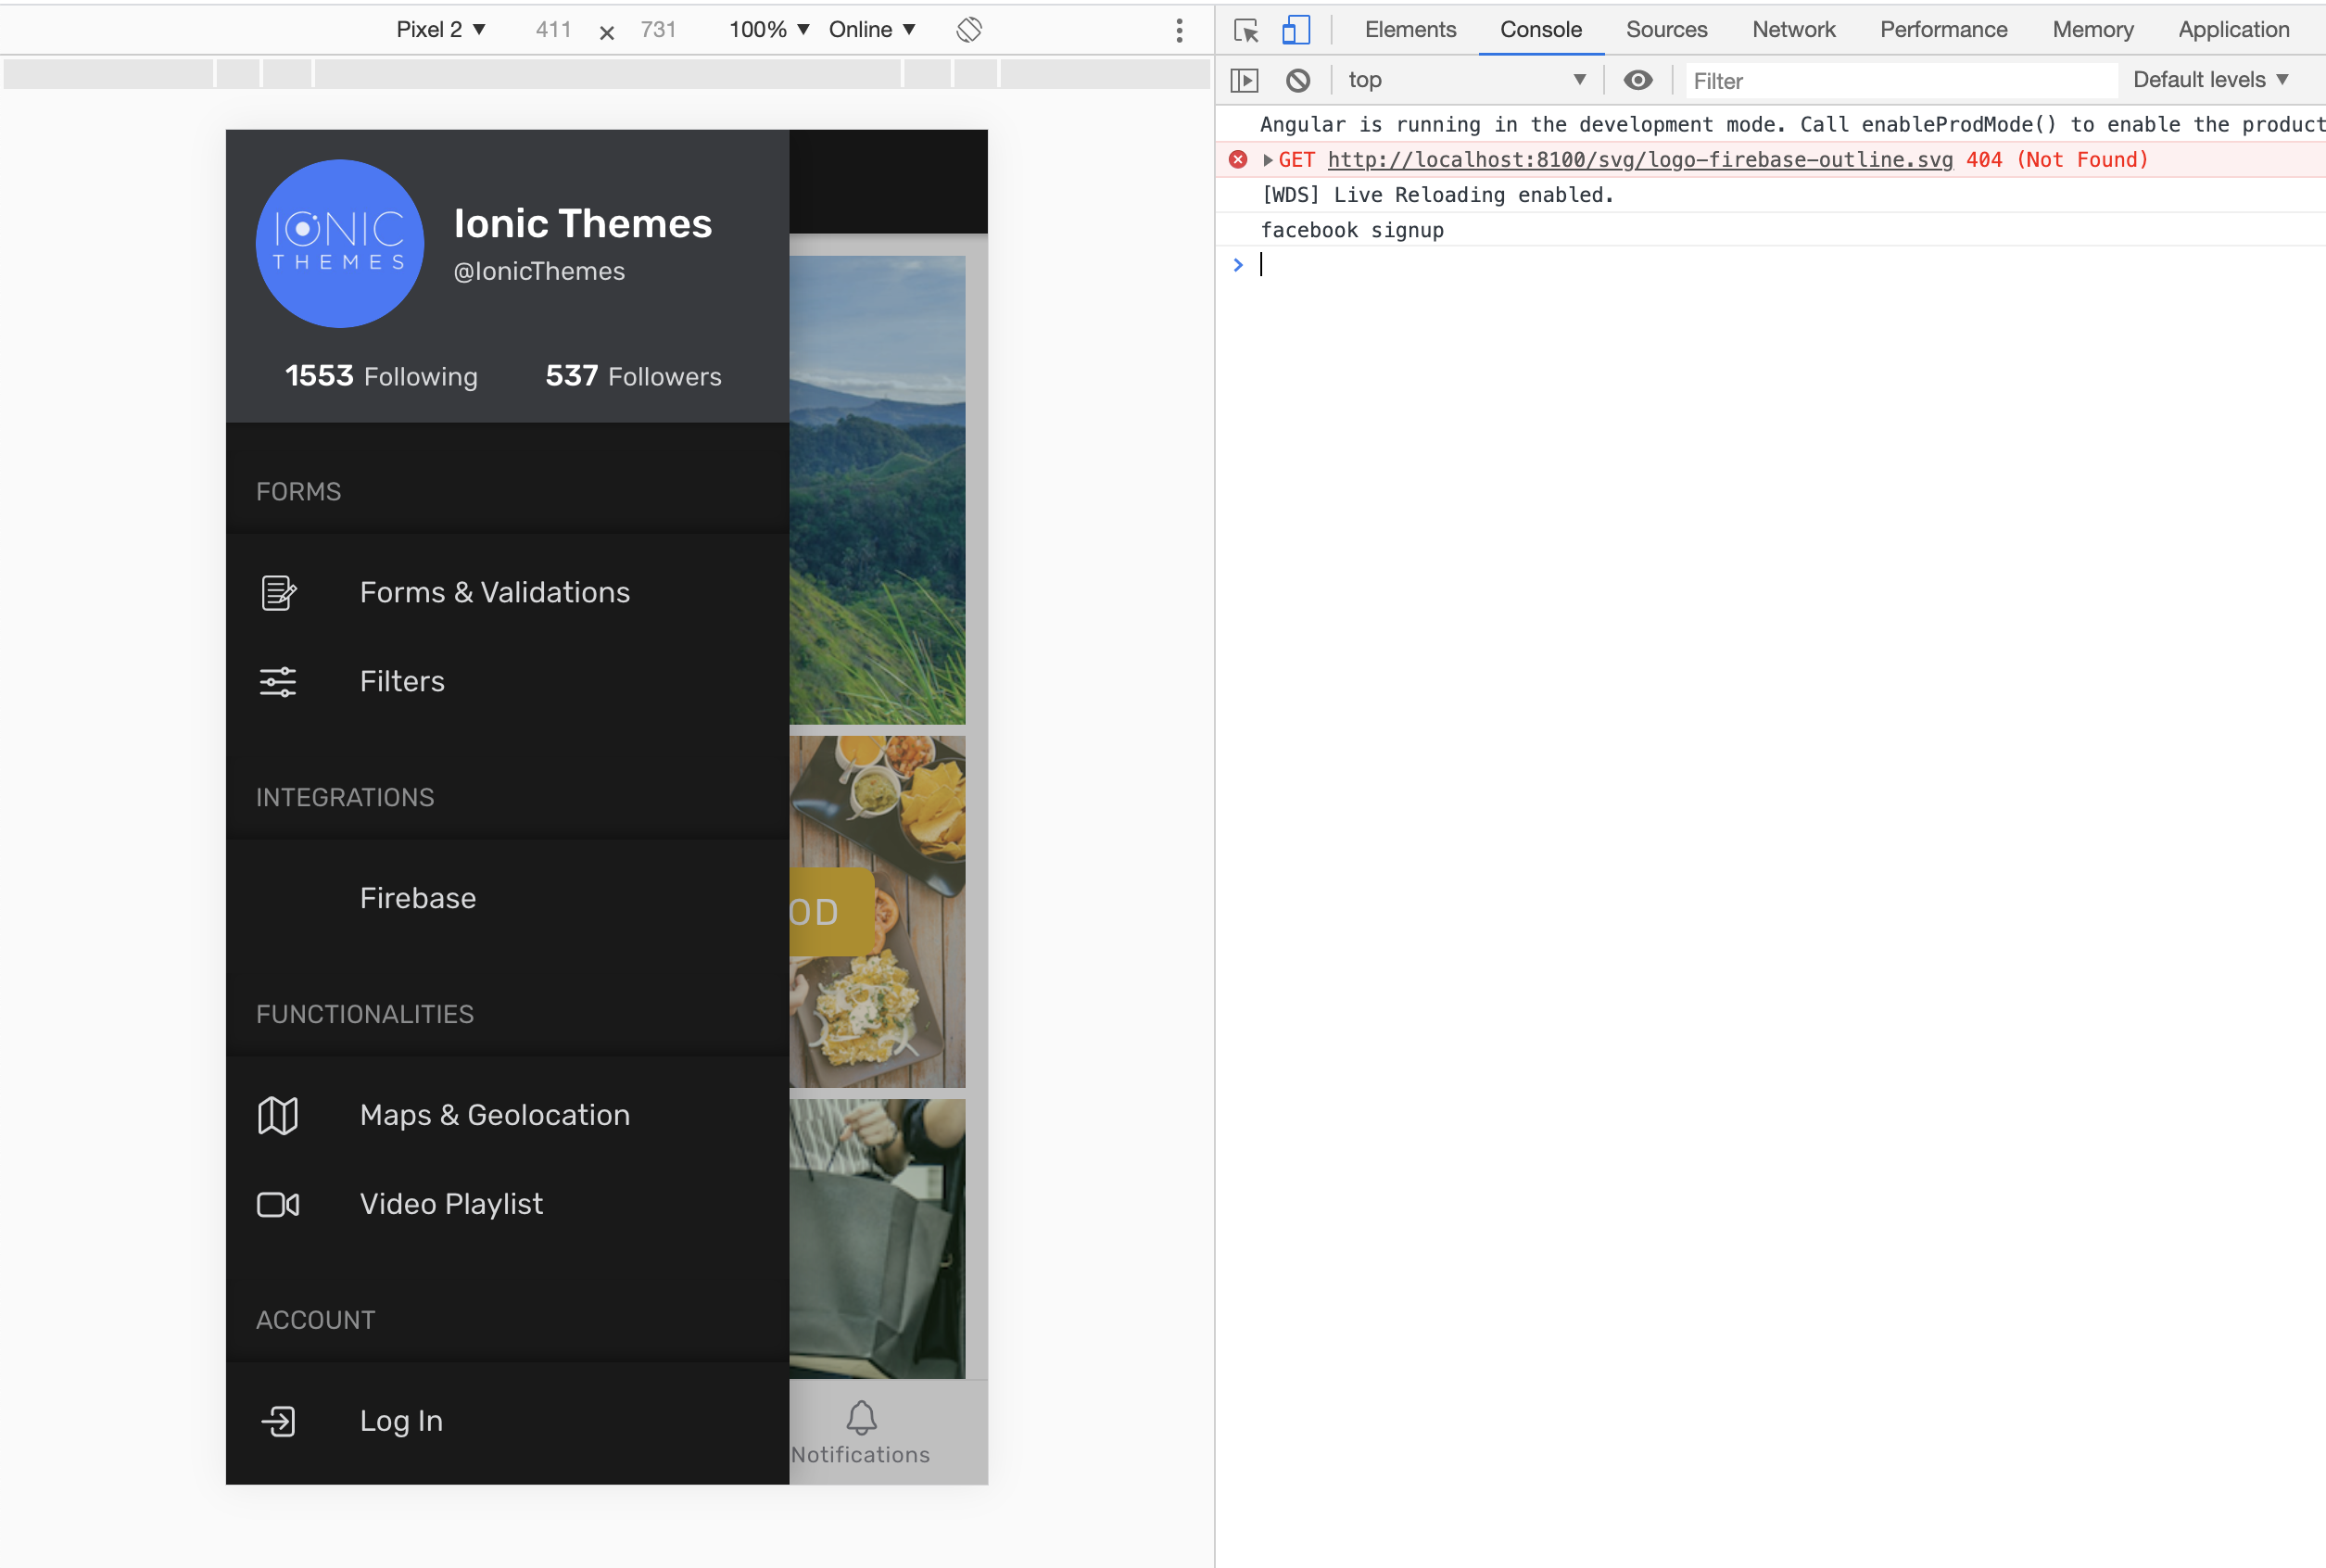The height and width of the screenshot is (1568, 2326).
Task: Toggle the device toolbar icon
Action: pyautogui.click(x=1296, y=30)
